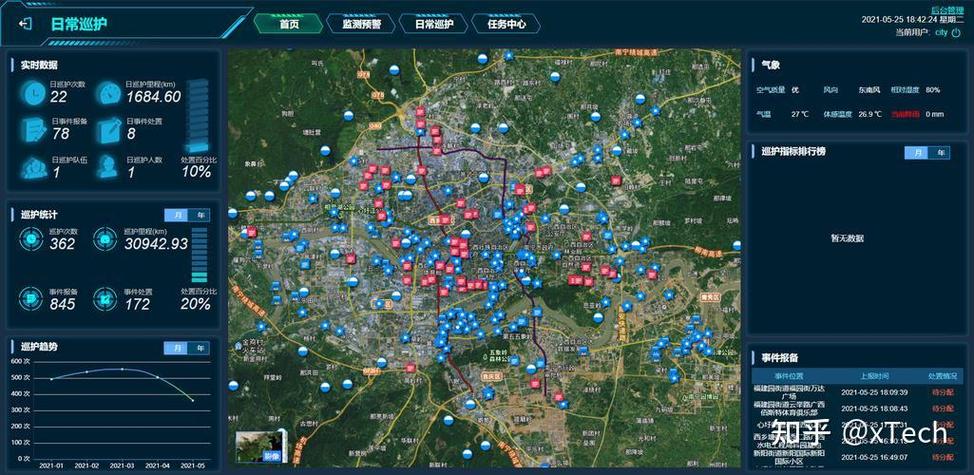Click the 2021-03 data point on trend chart
Viewport: 974px width, 475px height.
click(123, 369)
